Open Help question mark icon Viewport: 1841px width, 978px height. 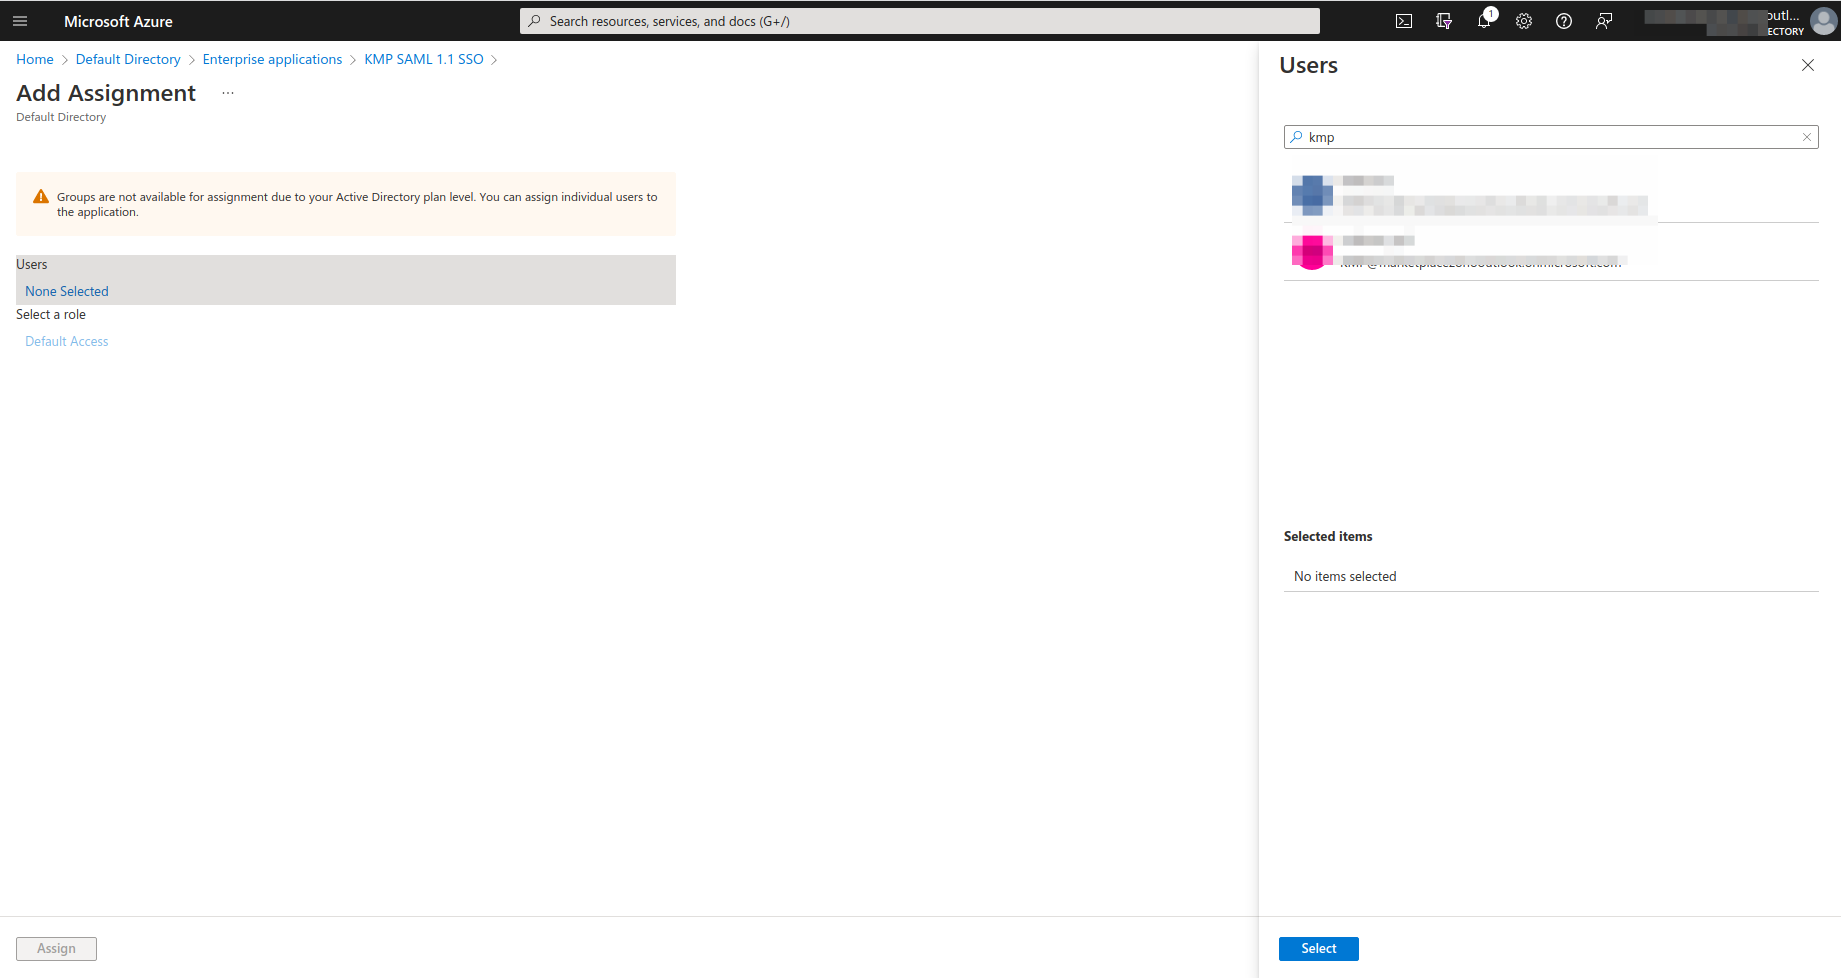1564,21
